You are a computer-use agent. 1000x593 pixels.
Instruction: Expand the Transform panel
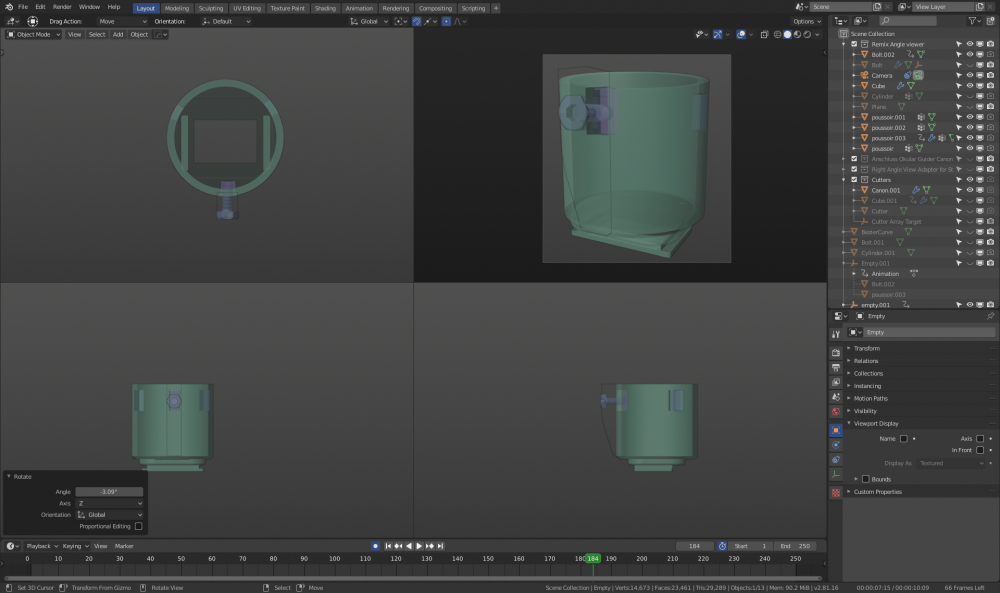click(x=866, y=348)
